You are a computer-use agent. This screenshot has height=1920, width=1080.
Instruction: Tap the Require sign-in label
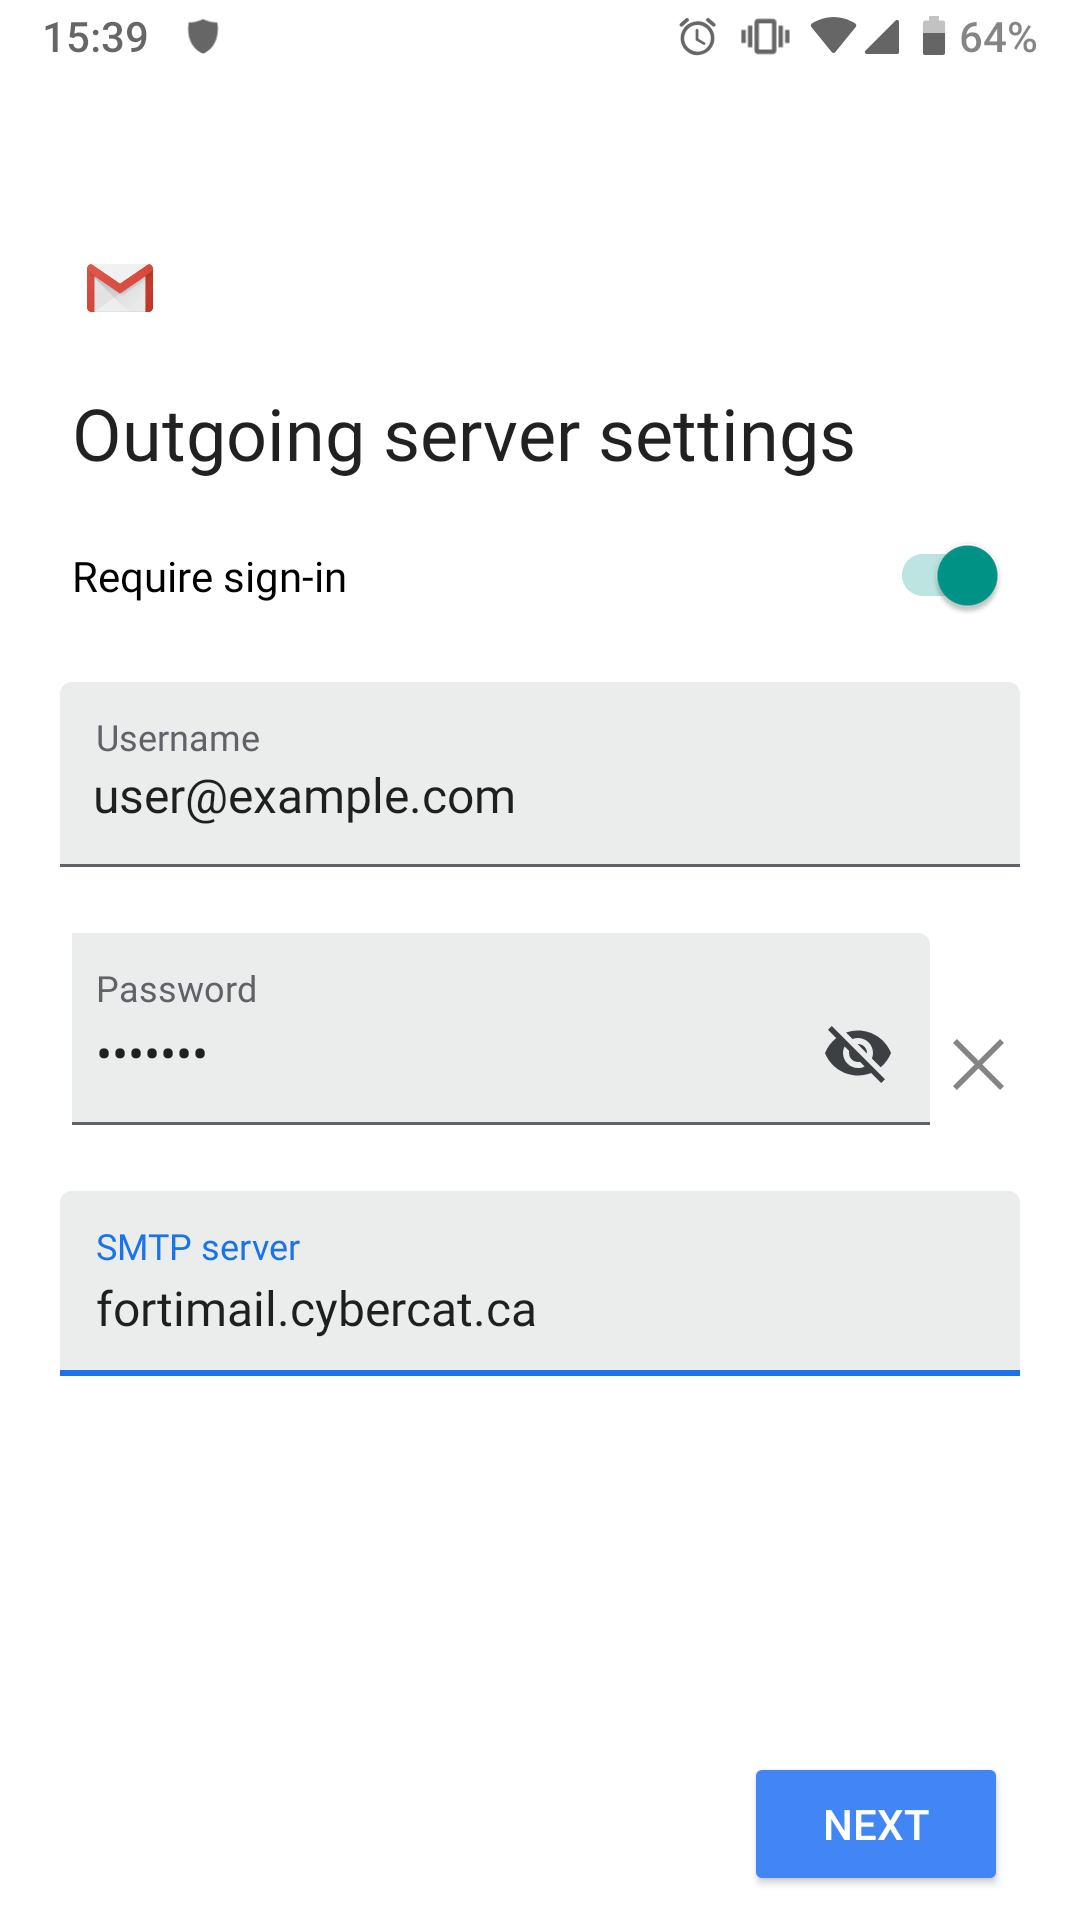210,578
